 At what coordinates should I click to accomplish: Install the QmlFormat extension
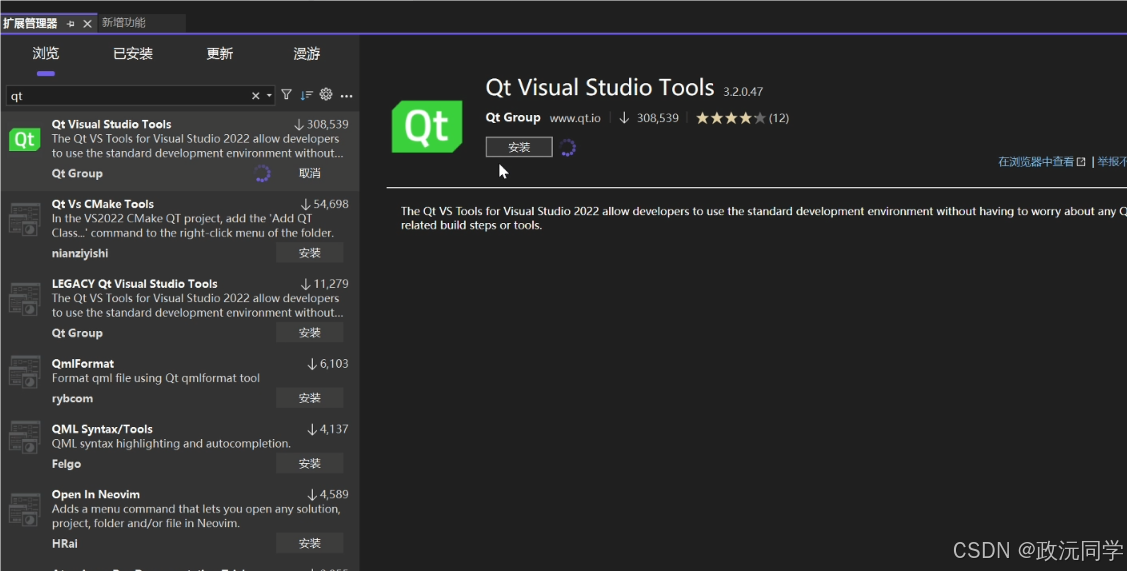pos(309,398)
